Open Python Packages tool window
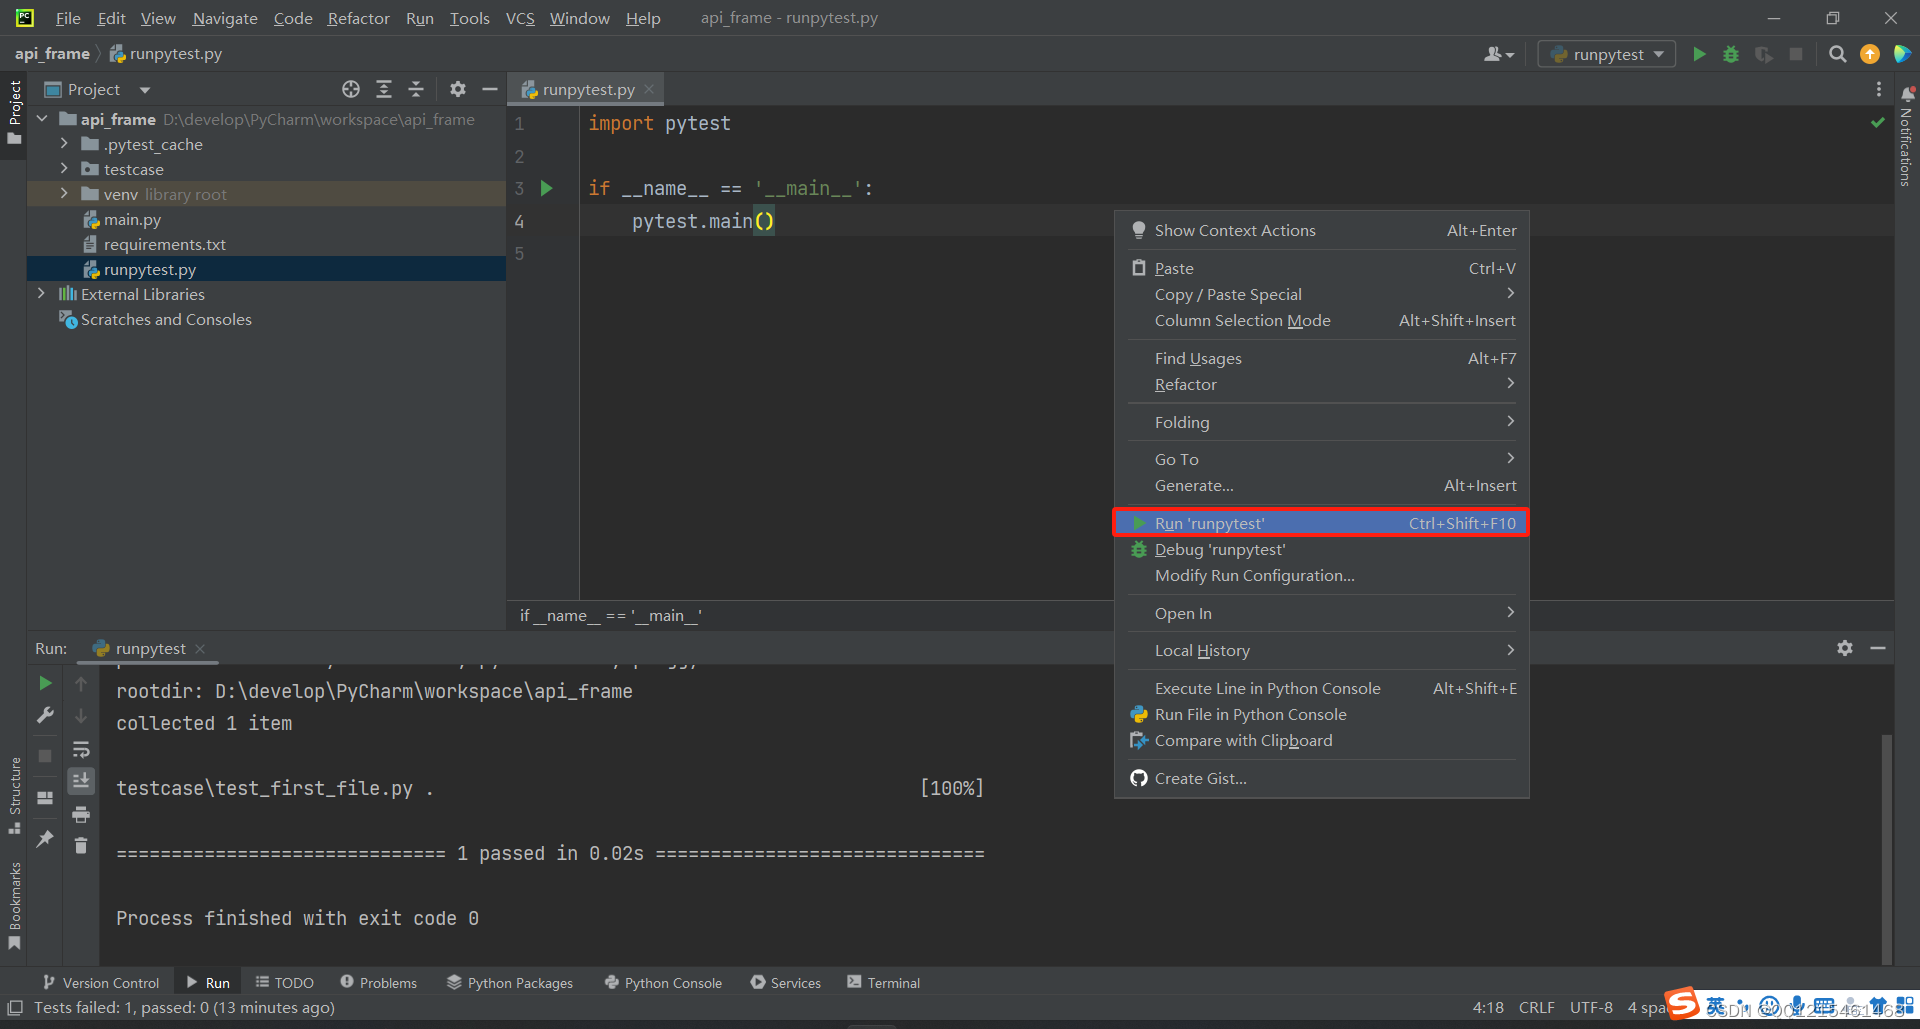Screen dimensions: 1920x1029 pos(510,983)
